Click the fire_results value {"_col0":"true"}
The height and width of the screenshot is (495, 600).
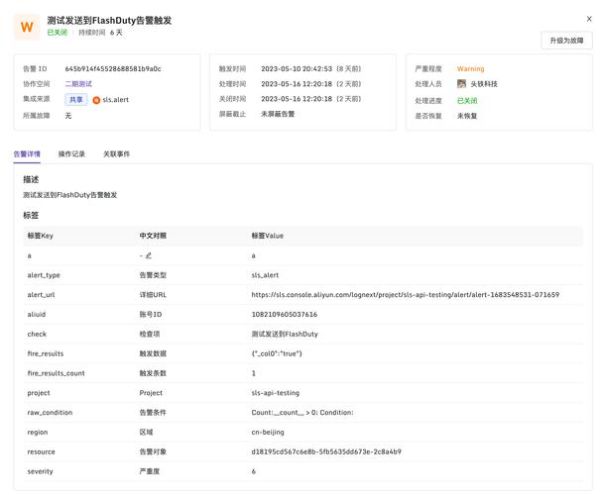point(277,353)
